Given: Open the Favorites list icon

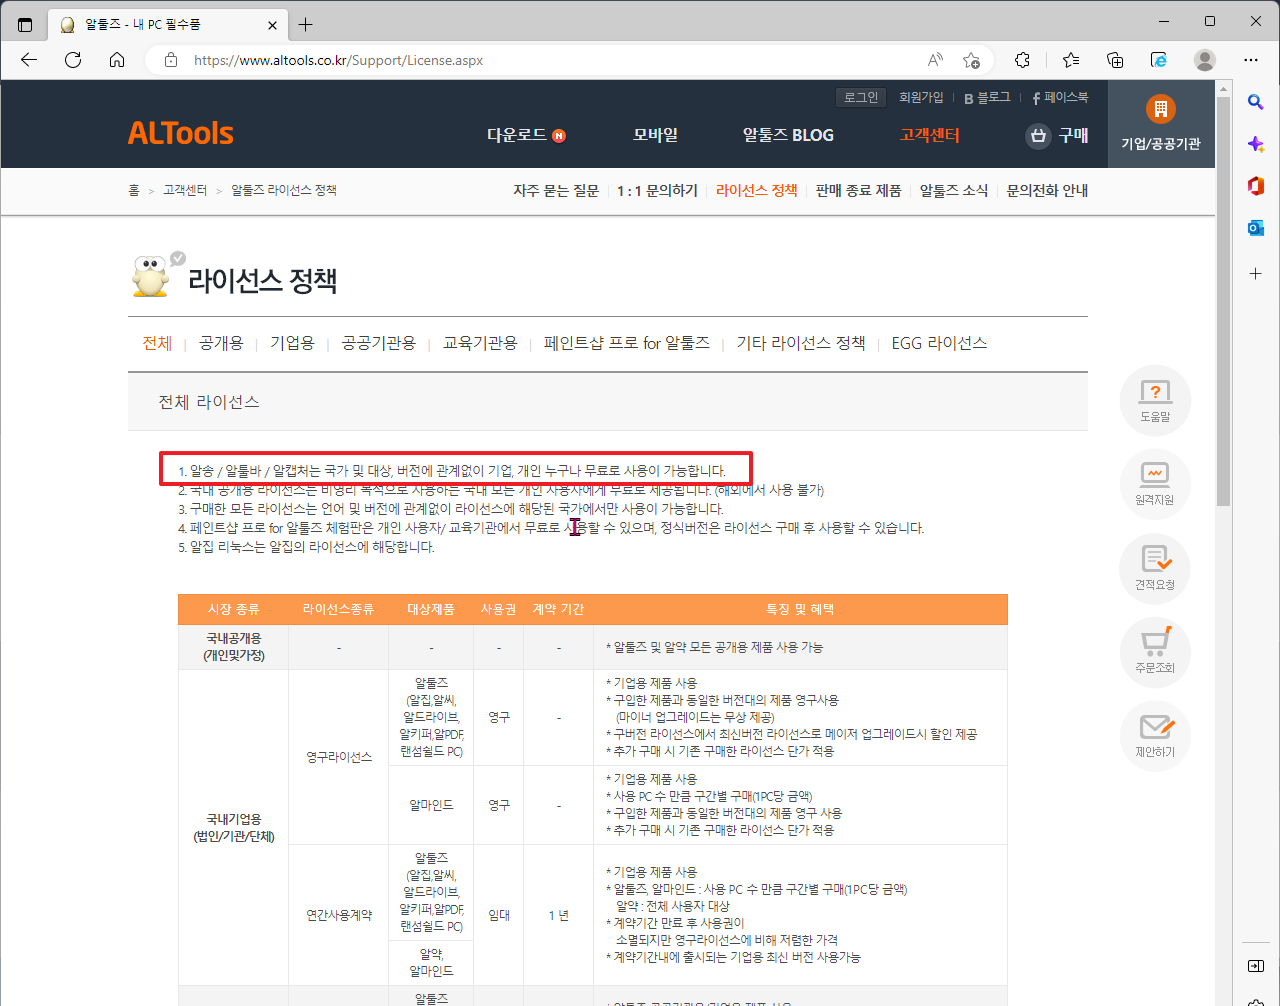Looking at the screenshot, I should [1071, 60].
